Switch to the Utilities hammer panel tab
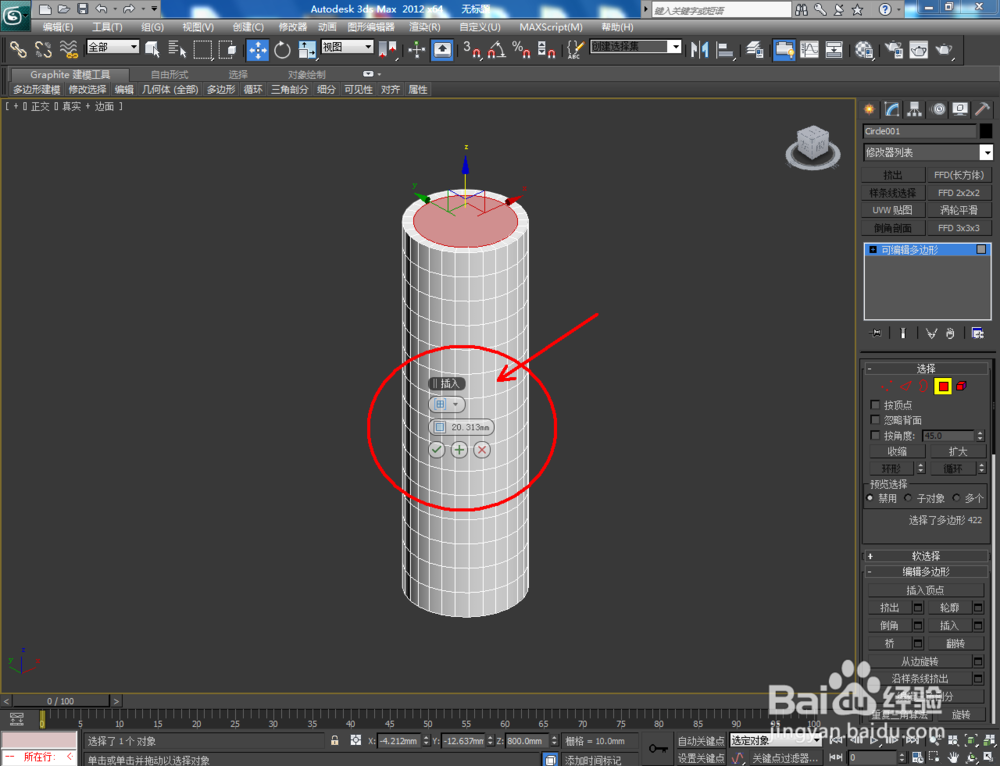The width and height of the screenshot is (1000, 766). [x=983, y=109]
